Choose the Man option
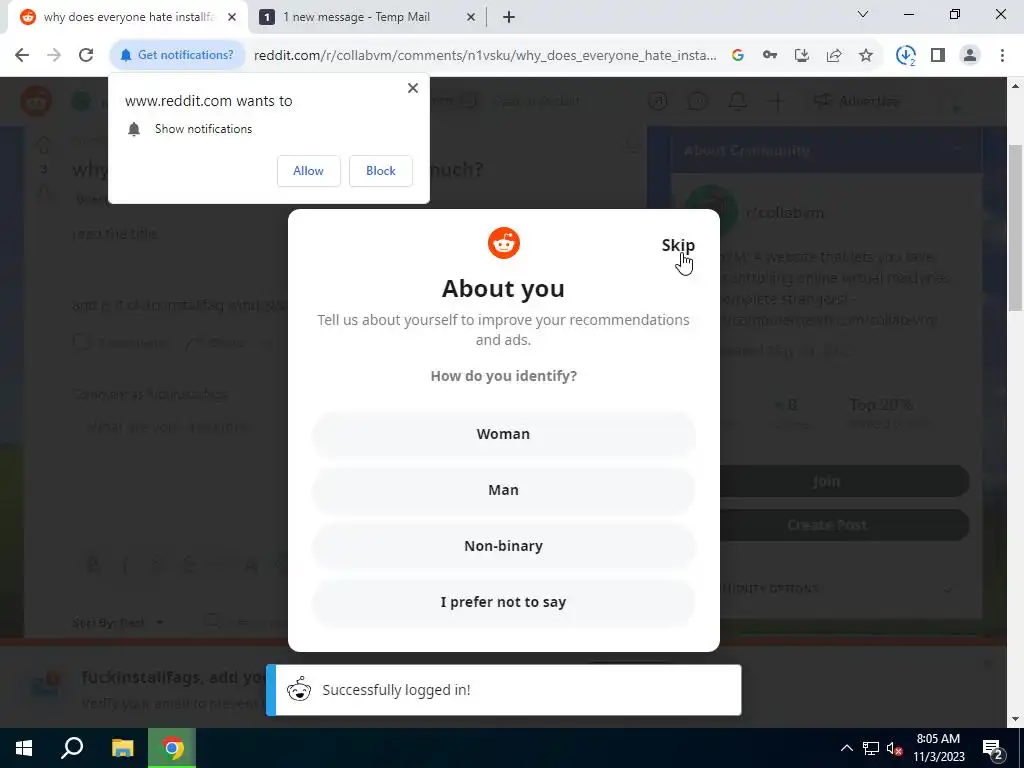Image resolution: width=1024 pixels, height=768 pixels. click(x=504, y=490)
